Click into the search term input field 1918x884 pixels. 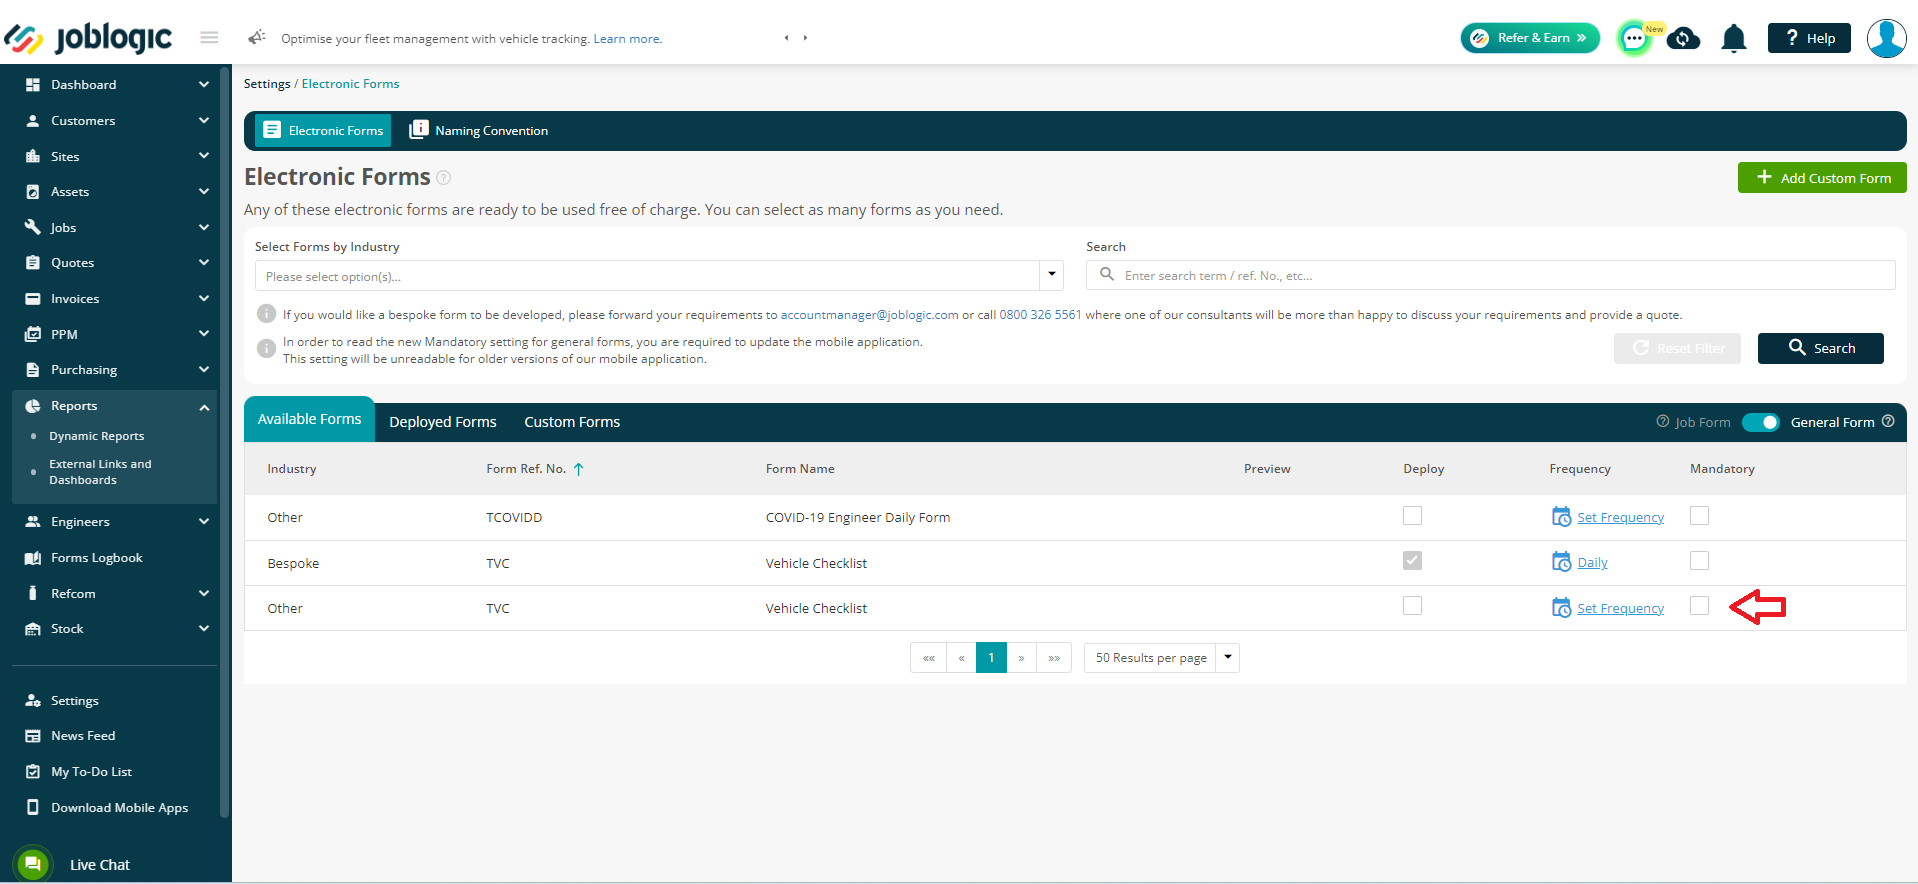coord(1490,275)
